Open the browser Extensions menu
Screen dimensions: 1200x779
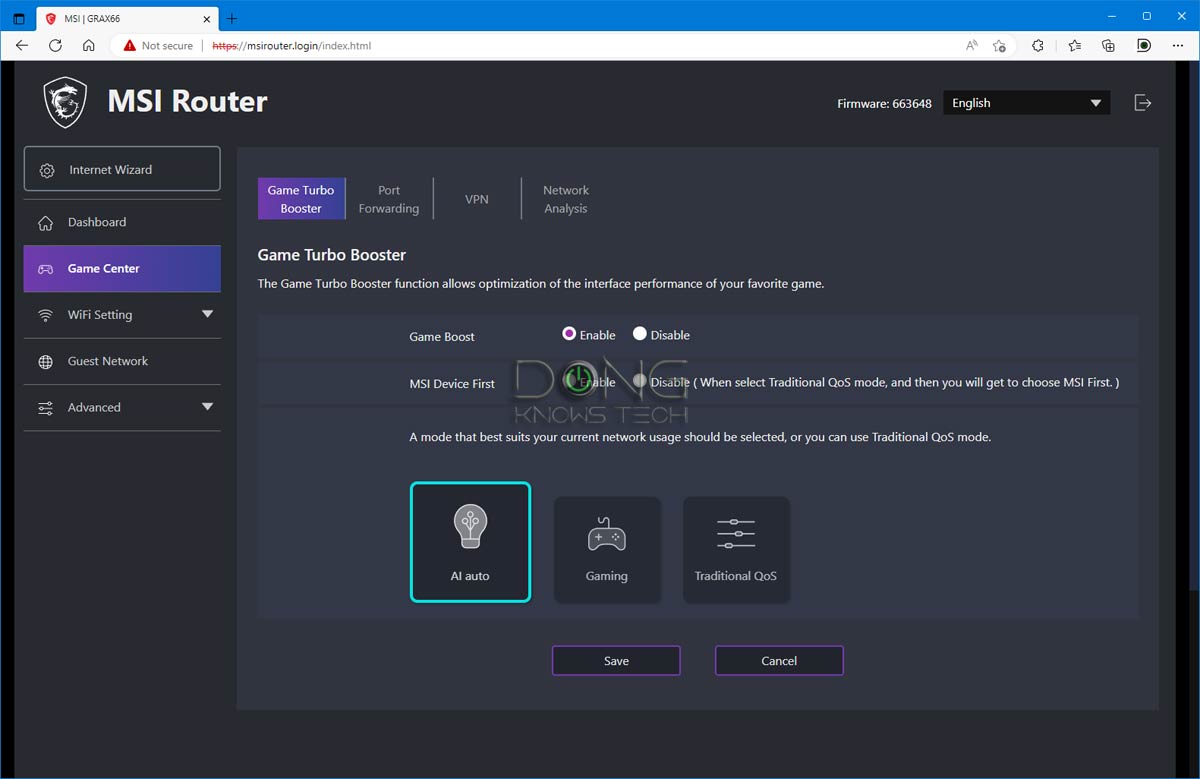1038,45
